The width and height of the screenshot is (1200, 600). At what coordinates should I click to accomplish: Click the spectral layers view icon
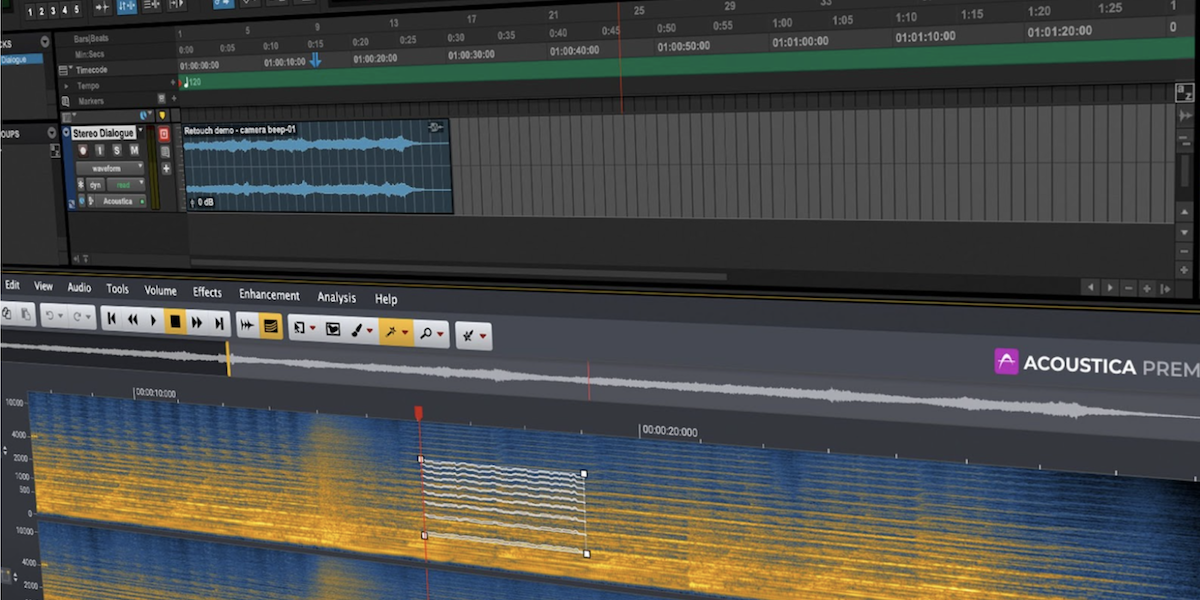point(270,324)
